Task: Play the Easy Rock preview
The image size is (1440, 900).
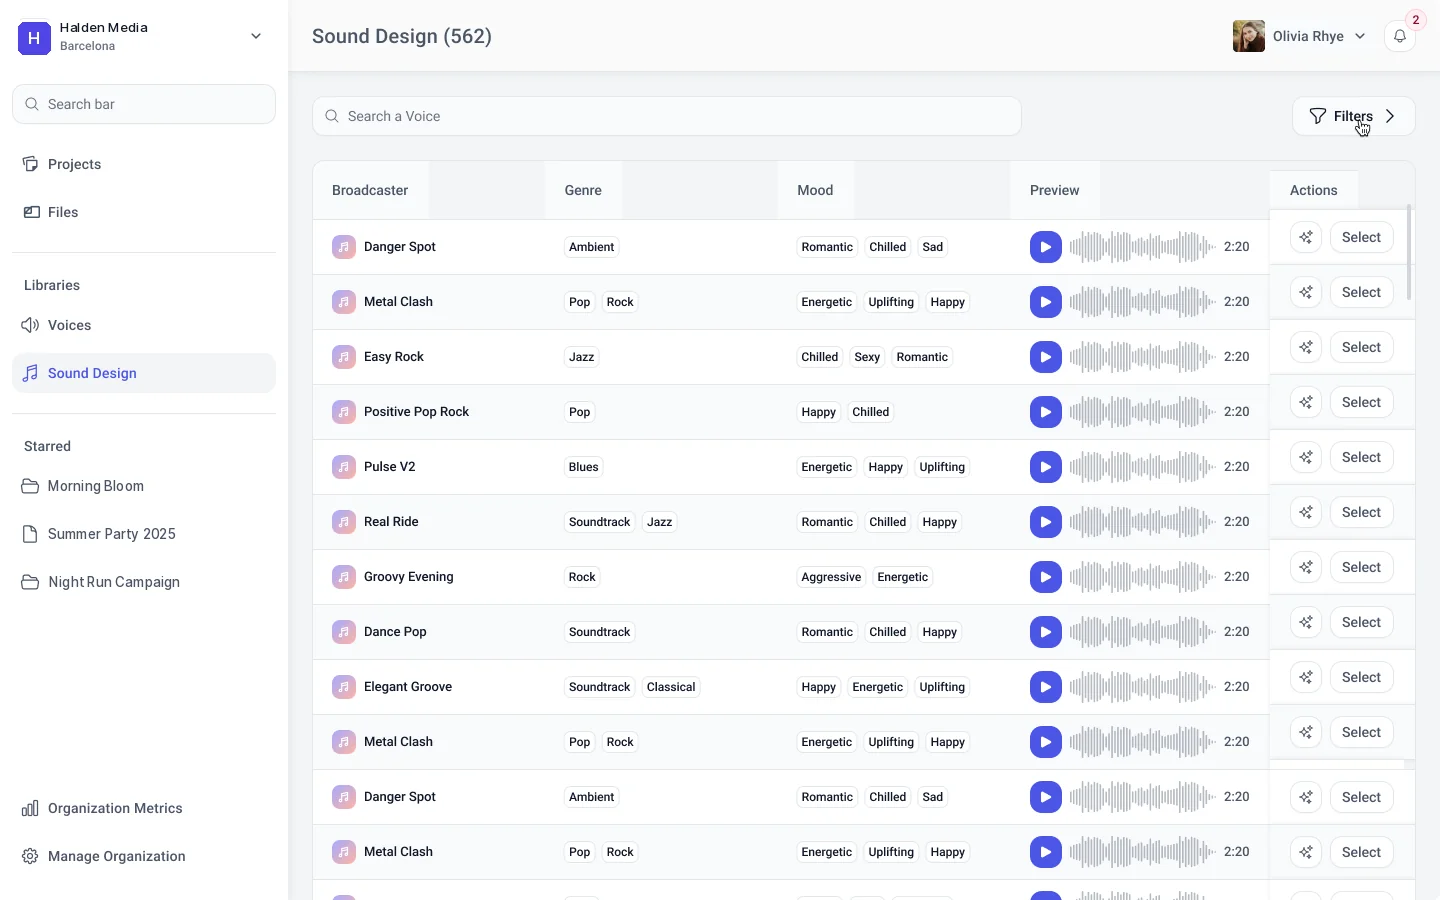Action: [x=1045, y=357]
